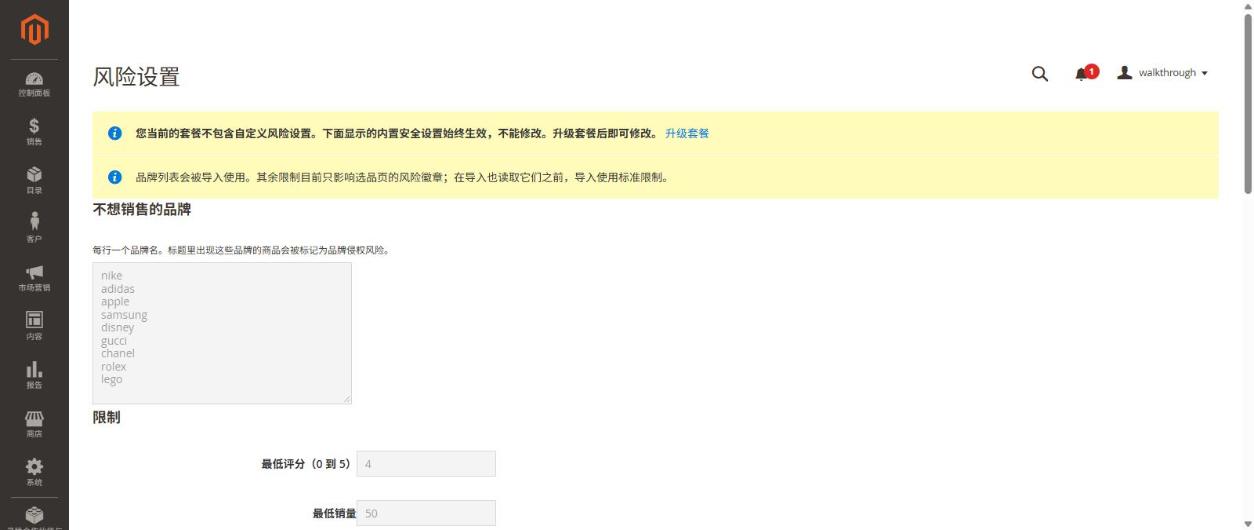Click the 最低销量 label
The width and height of the screenshot is (1254, 530).
(332, 513)
